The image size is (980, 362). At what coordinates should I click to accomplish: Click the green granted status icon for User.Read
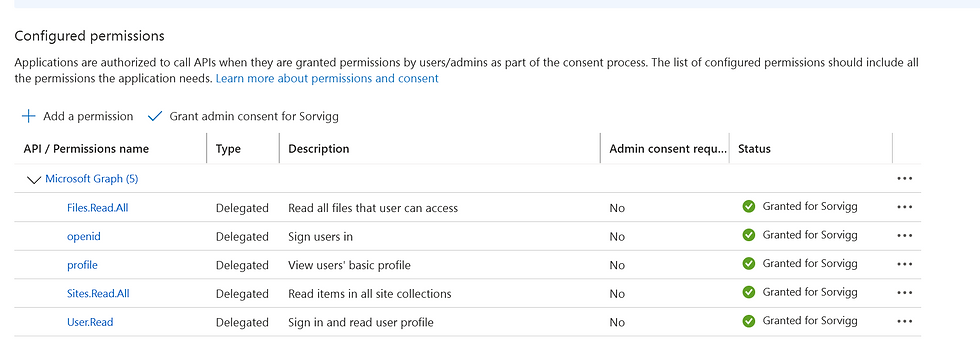[x=749, y=321]
